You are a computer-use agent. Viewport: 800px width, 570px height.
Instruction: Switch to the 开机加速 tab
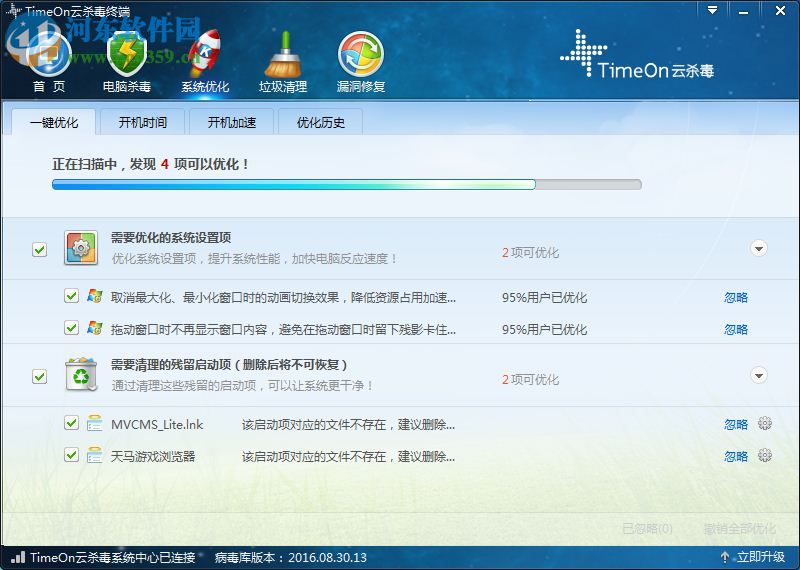[232, 122]
